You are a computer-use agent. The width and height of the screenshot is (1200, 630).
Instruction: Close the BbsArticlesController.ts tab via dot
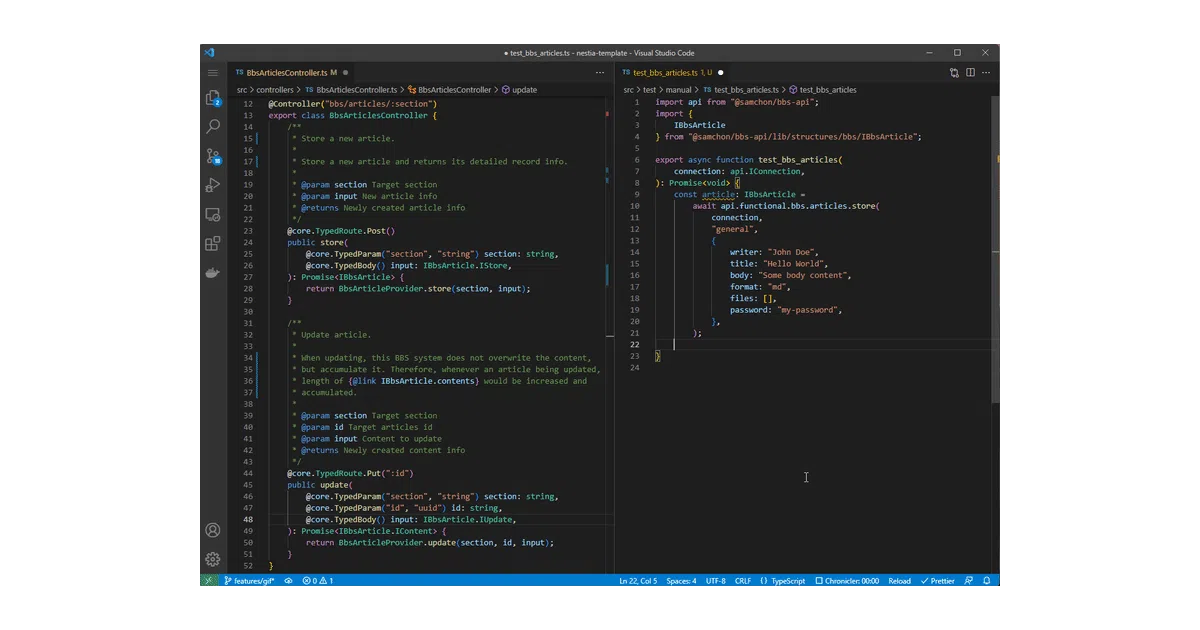coord(346,72)
